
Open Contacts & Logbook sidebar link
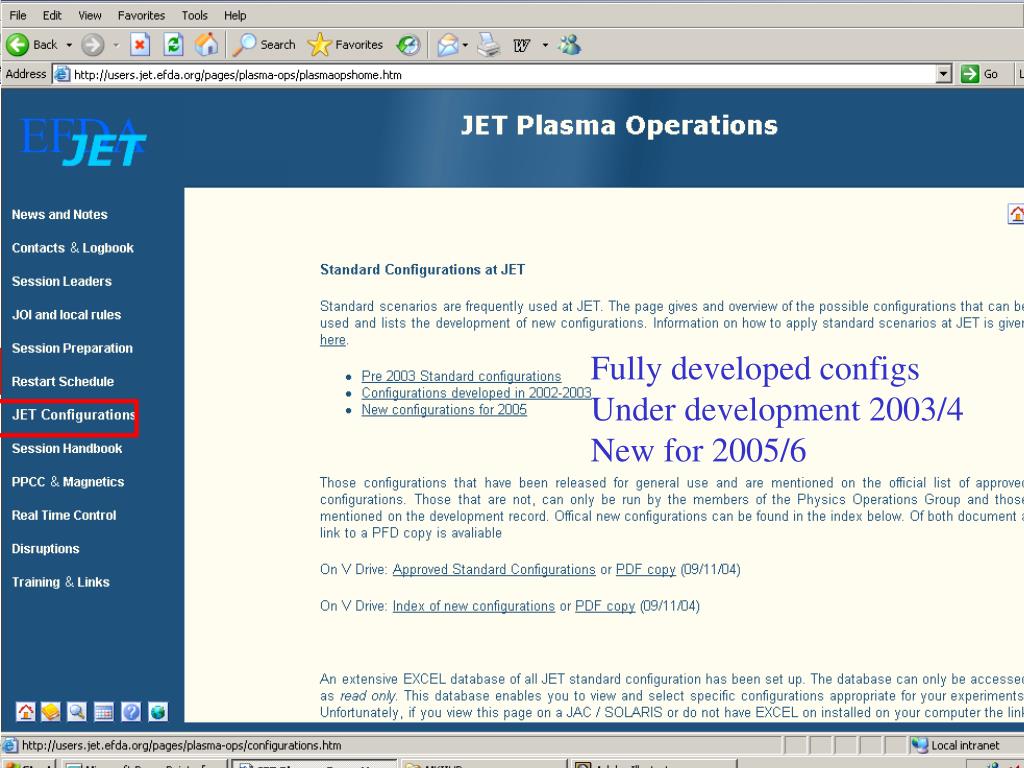tap(72, 248)
